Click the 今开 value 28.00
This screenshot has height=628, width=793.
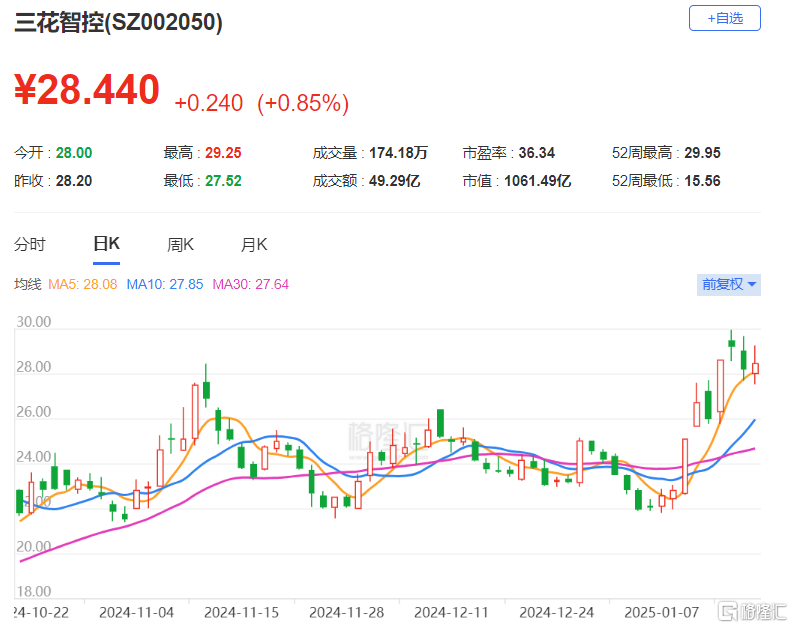(74, 153)
